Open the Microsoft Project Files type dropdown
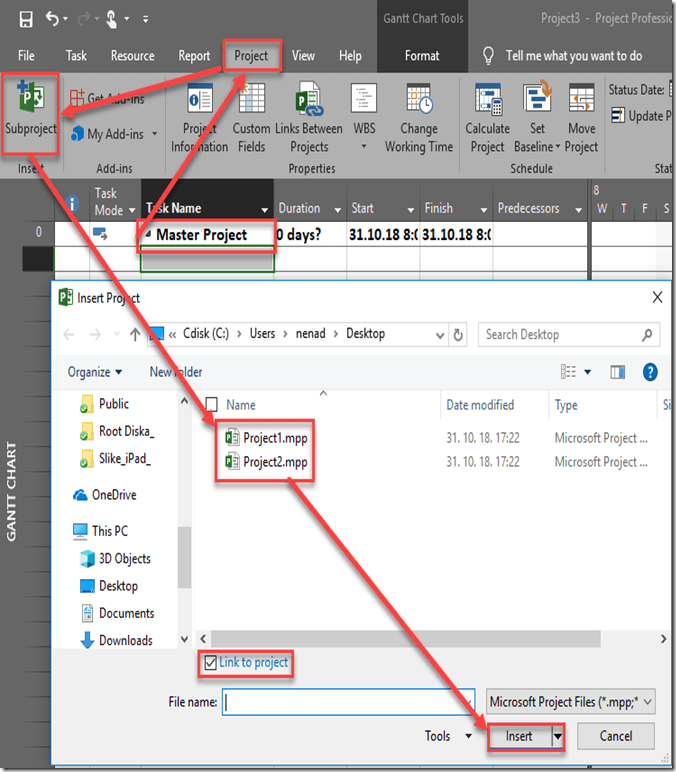The width and height of the screenshot is (676, 772). coord(570,702)
